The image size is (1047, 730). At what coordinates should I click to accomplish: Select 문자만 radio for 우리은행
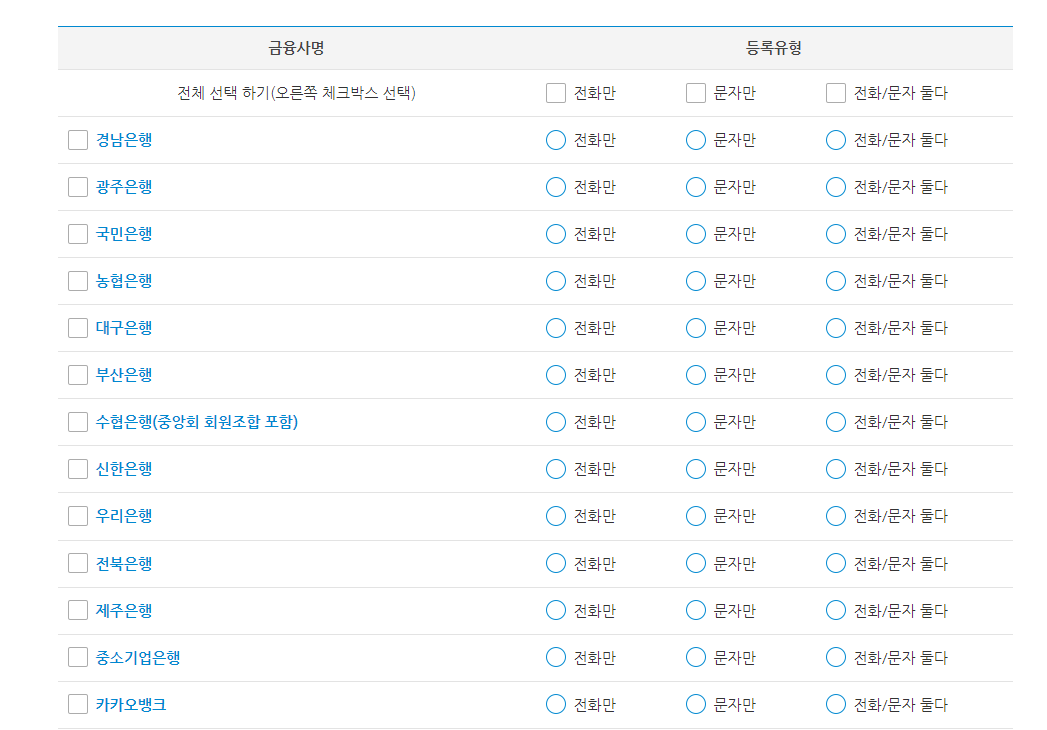point(696,516)
